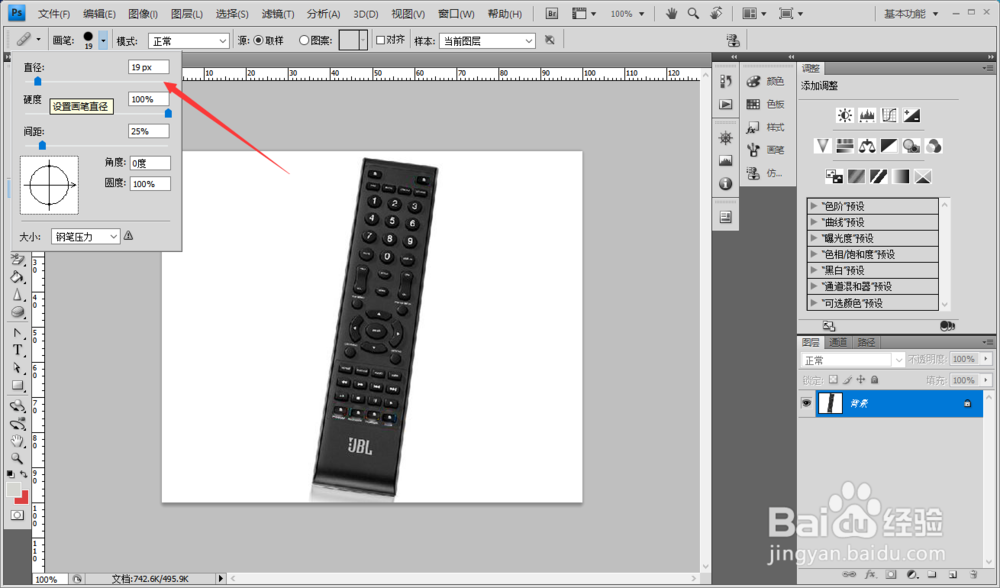The image size is (1000, 588).
Task: Open the 文件(F) menu
Action: [54, 13]
